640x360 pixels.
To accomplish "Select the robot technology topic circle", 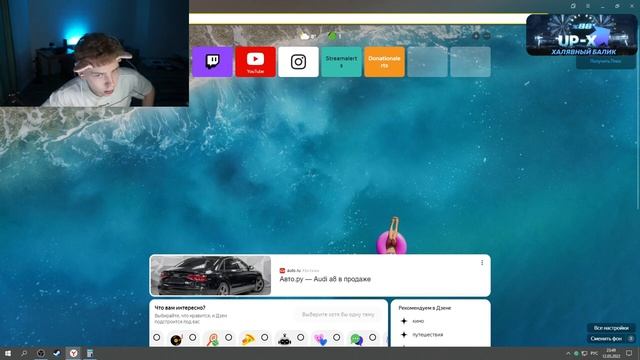I will (x=300, y=338).
